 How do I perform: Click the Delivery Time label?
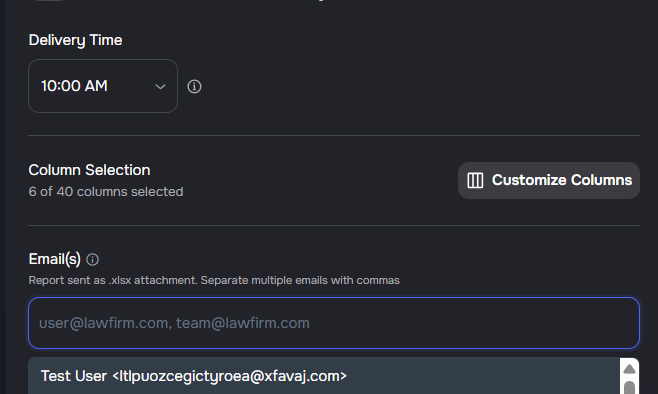pos(76,40)
